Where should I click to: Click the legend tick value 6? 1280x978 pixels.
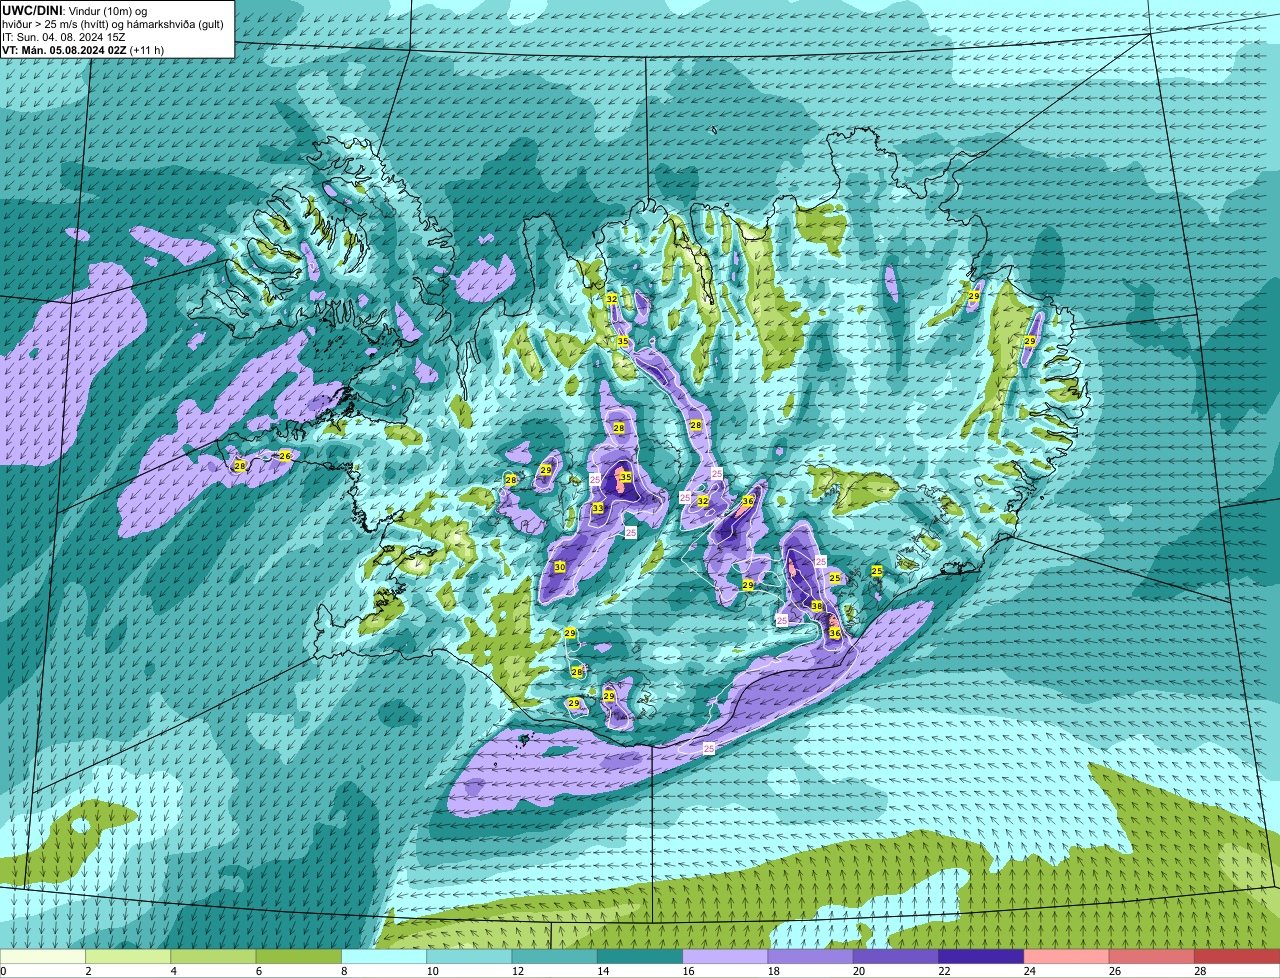click(x=258, y=971)
